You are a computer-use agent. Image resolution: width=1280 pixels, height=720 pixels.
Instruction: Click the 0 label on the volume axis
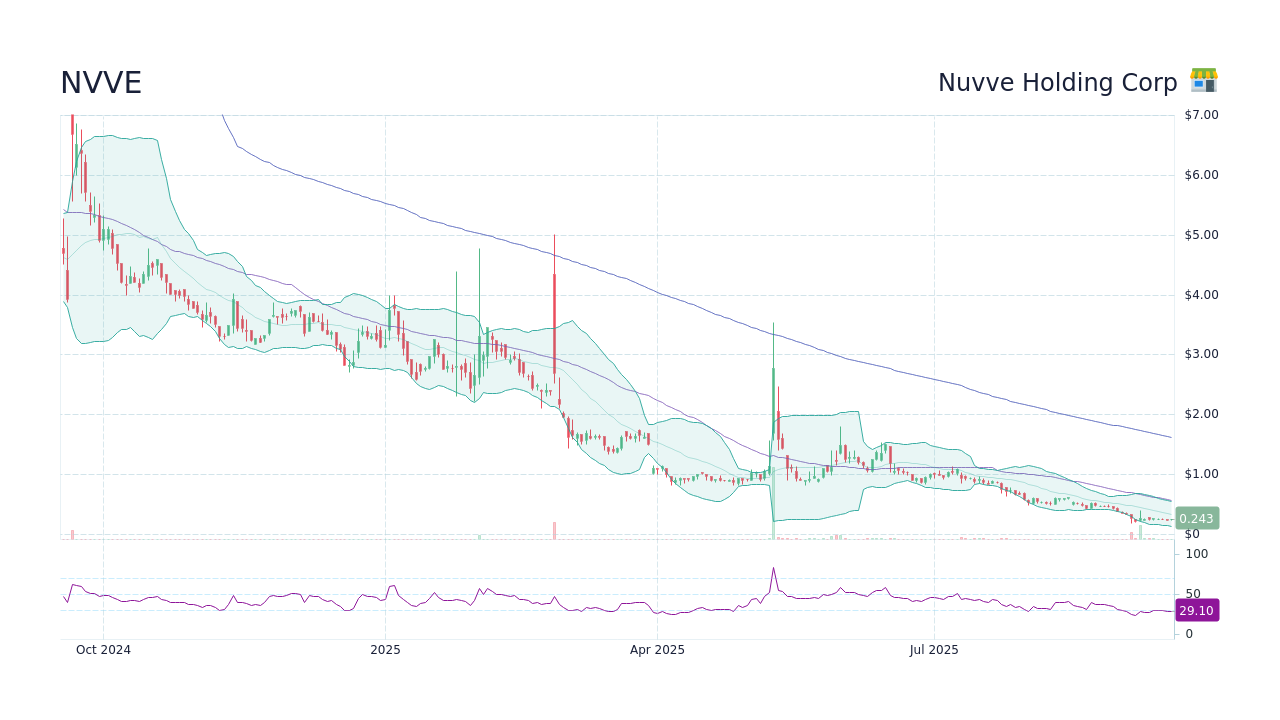(x=1189, y=633)
